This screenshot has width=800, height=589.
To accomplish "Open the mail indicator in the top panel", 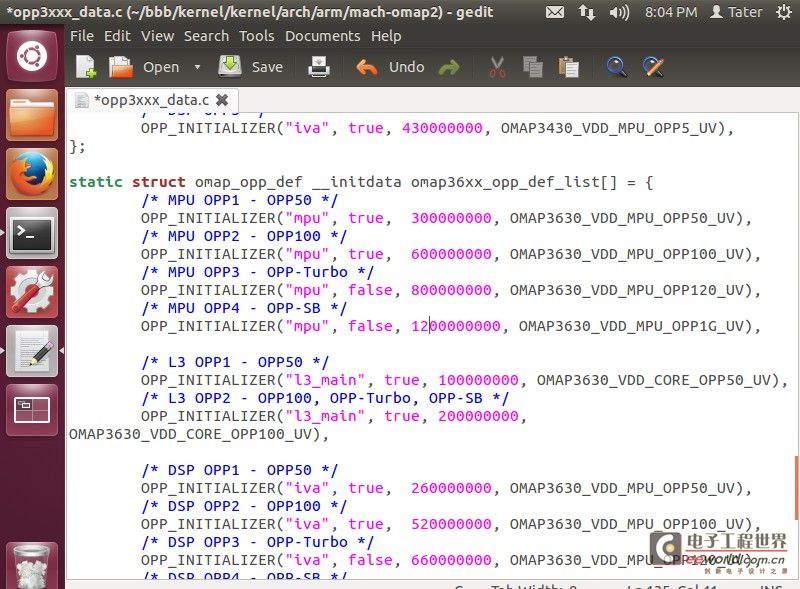I will [555, 12].
